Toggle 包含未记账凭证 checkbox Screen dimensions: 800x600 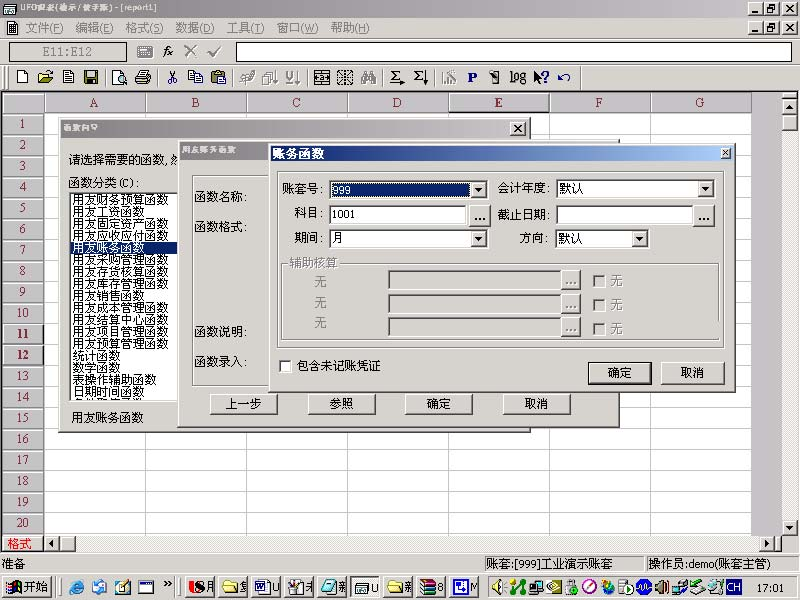pyautogui.click(x=285, y=366)
